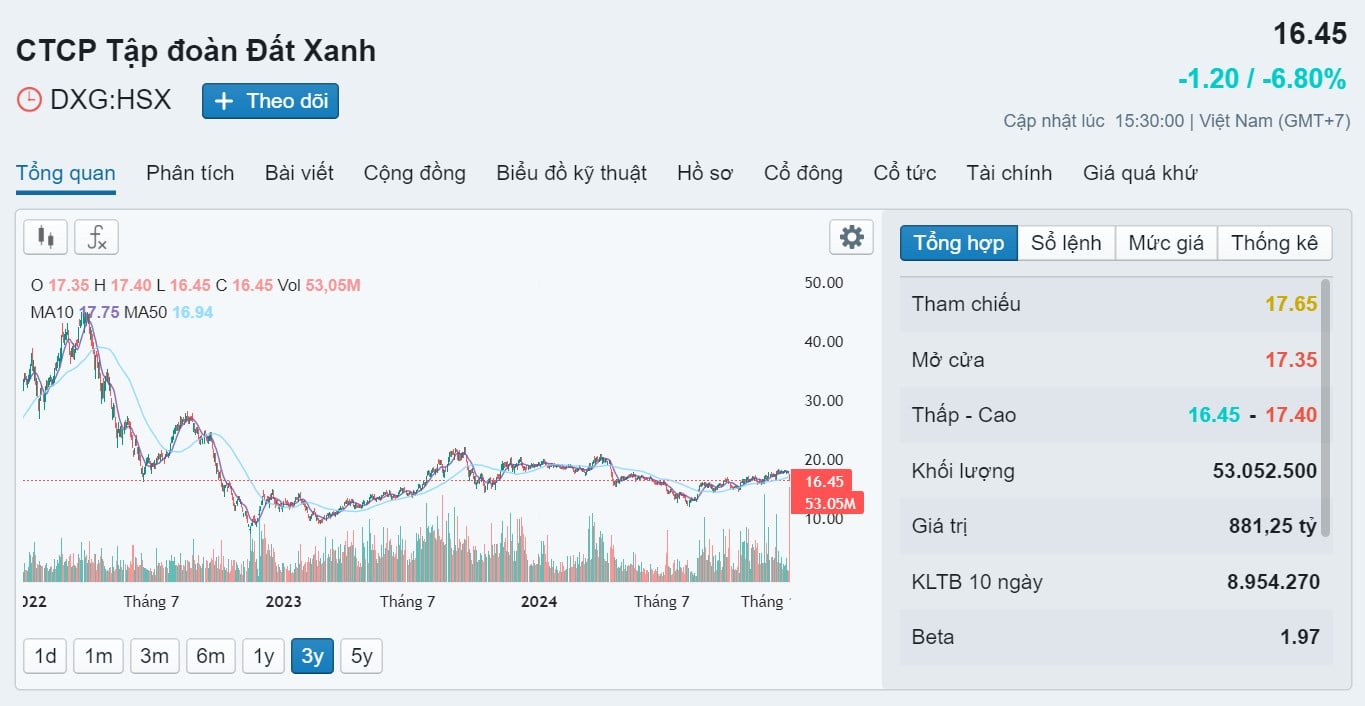Switch to the Tổng quan tab
Screen dimensions: 1365x706
coord(66,173)
